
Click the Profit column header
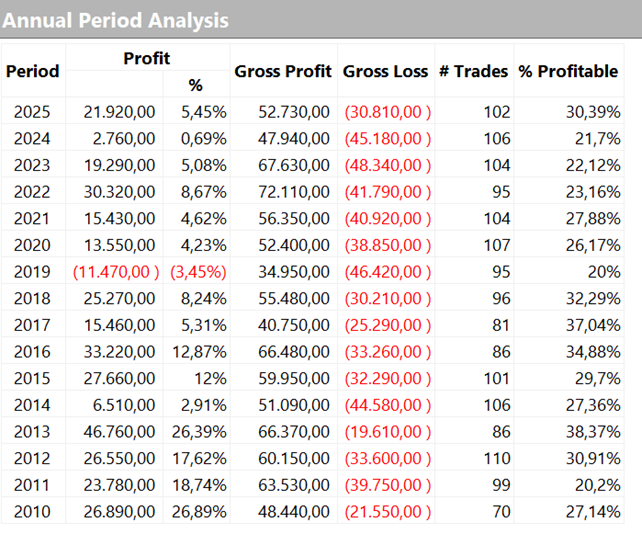tap(147, 59)
